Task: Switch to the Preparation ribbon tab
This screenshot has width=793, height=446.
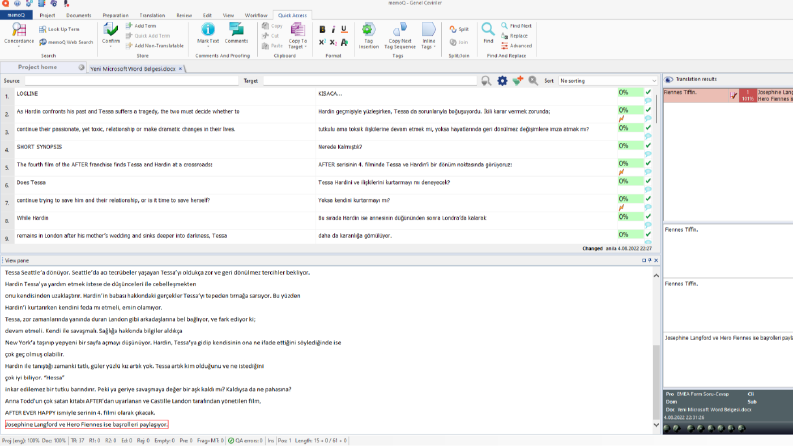Action: point(115,15)
